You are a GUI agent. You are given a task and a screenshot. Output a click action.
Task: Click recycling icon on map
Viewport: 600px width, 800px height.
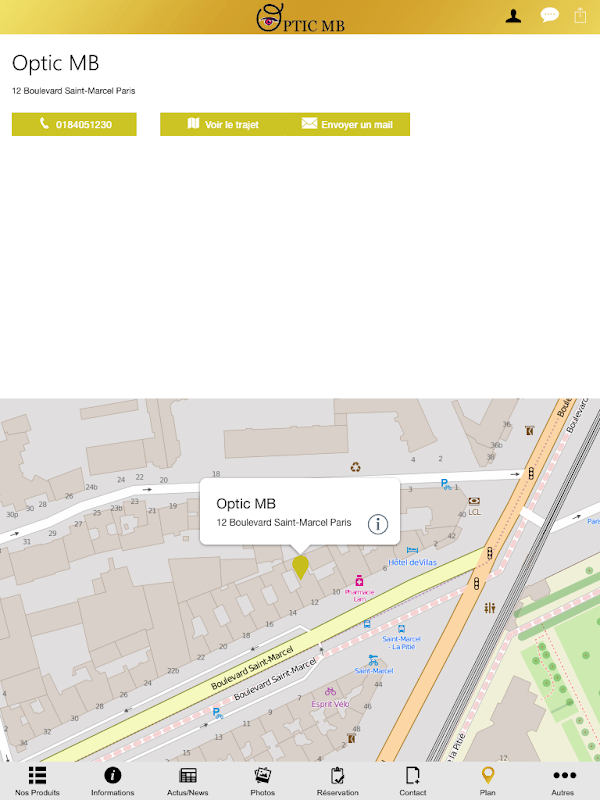[x=356, y=466]
